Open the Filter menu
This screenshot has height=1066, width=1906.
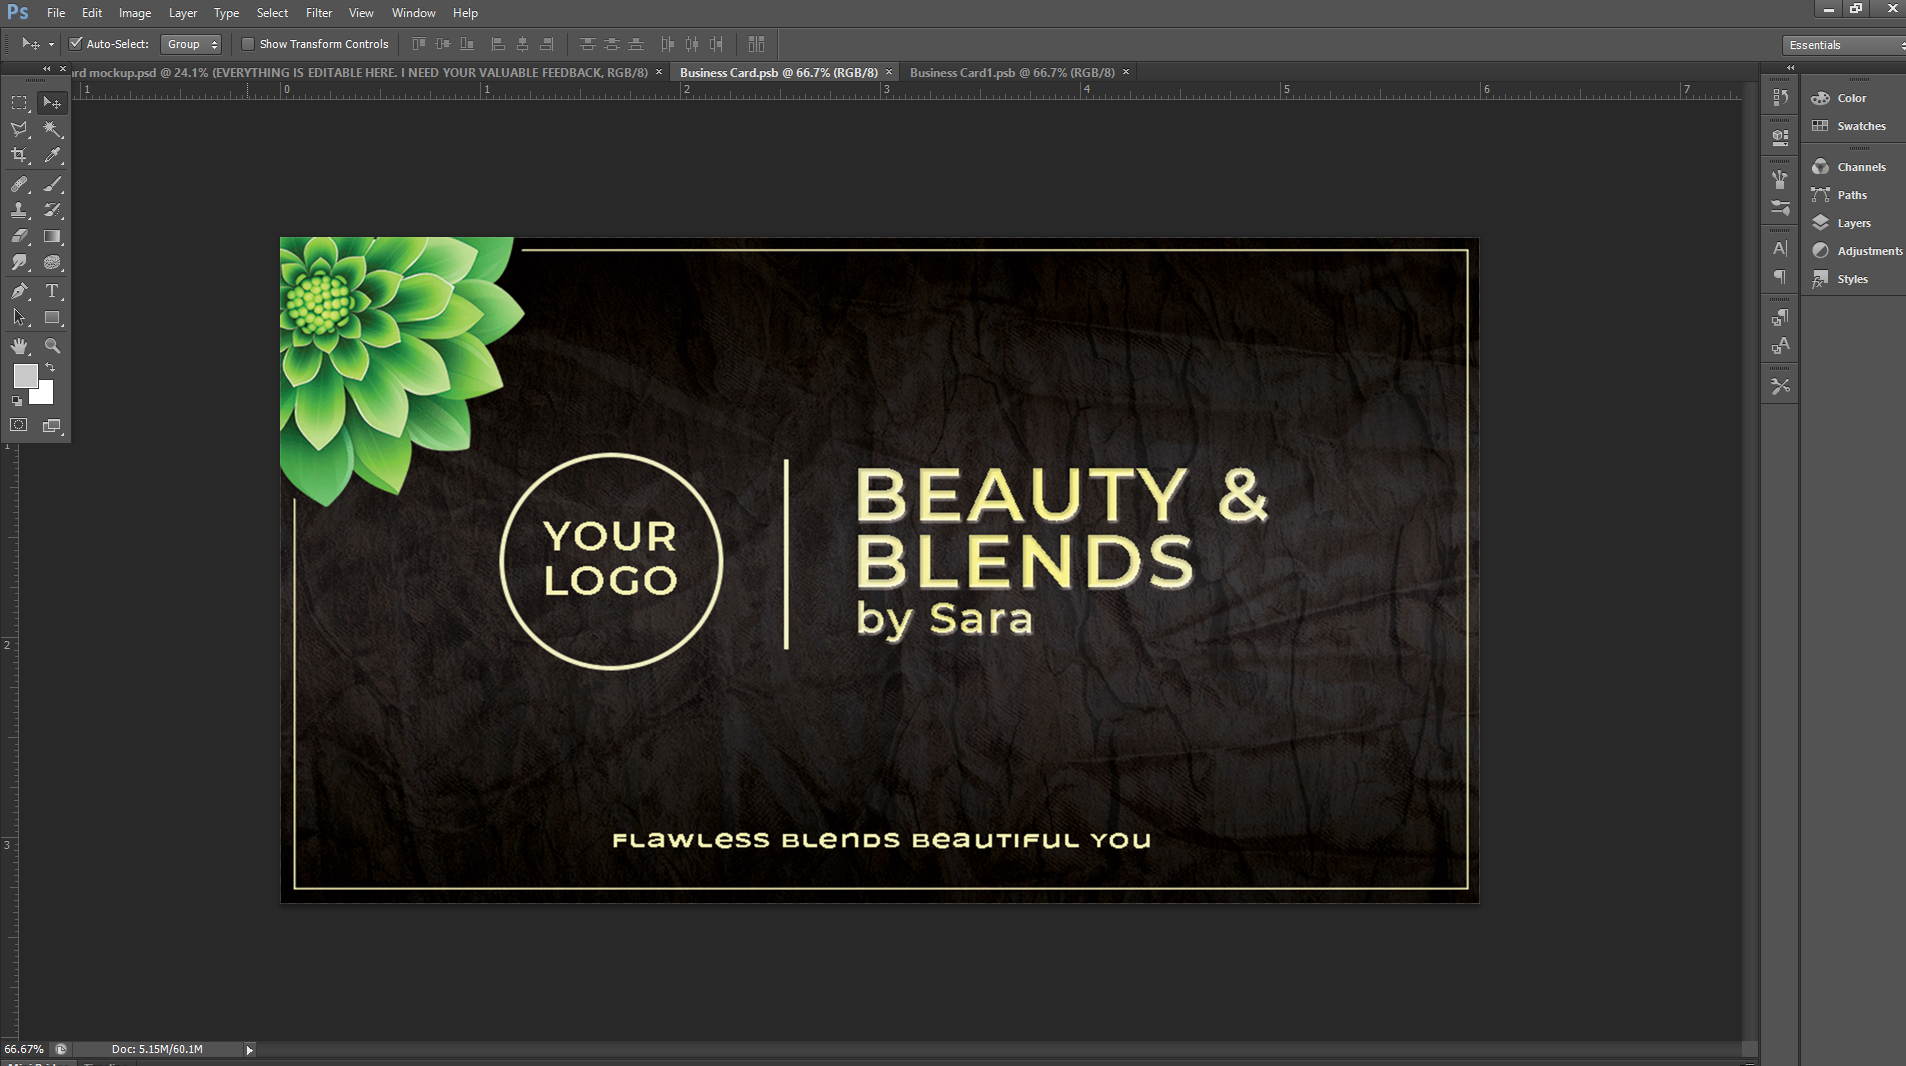[318, 13]
